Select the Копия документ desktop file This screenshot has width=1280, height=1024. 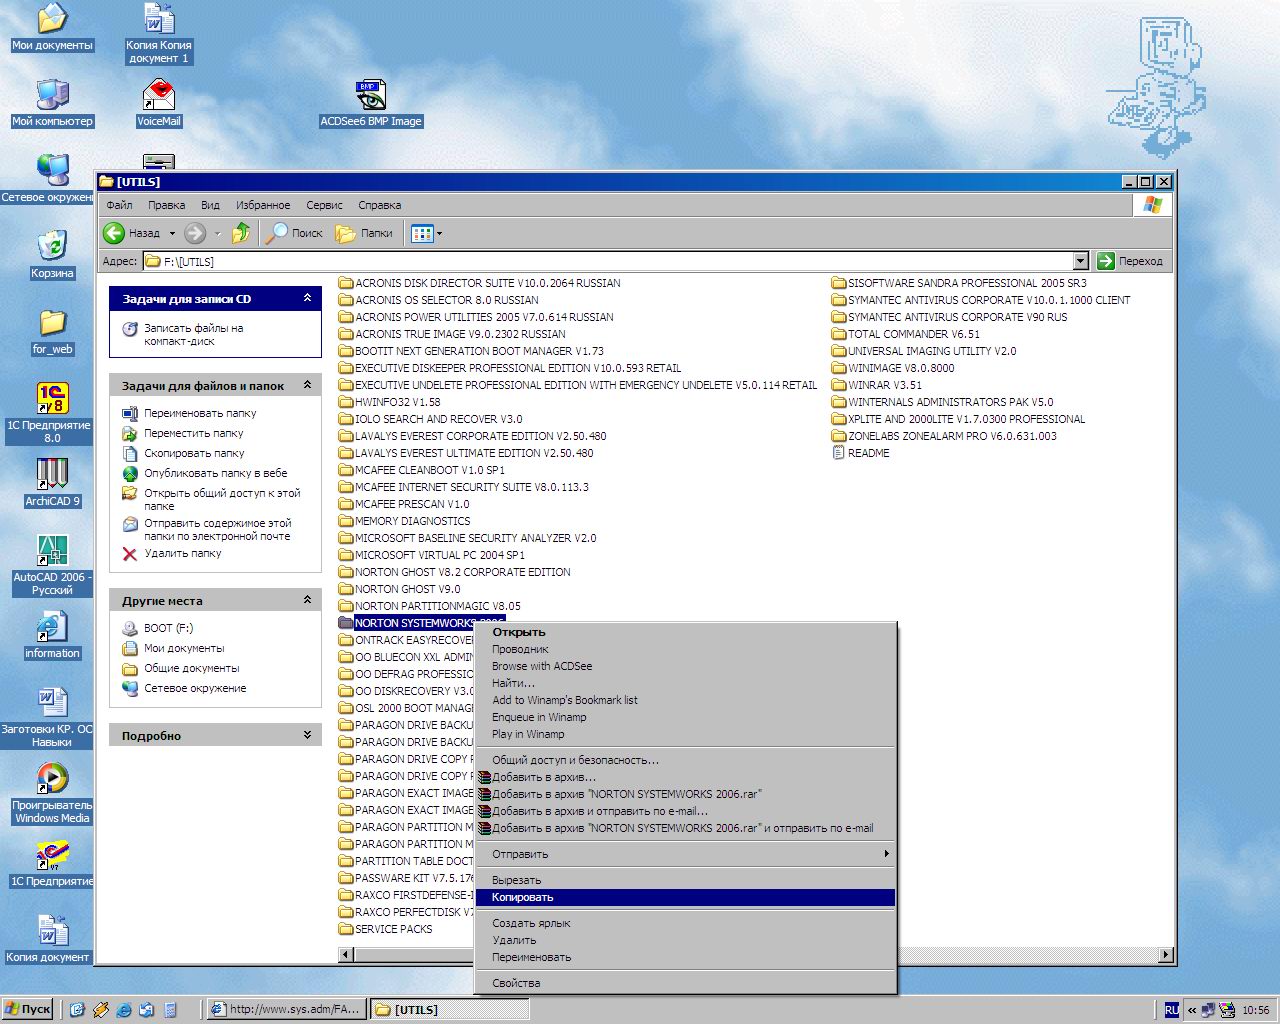pyautogui.click(x=48, y=939)
